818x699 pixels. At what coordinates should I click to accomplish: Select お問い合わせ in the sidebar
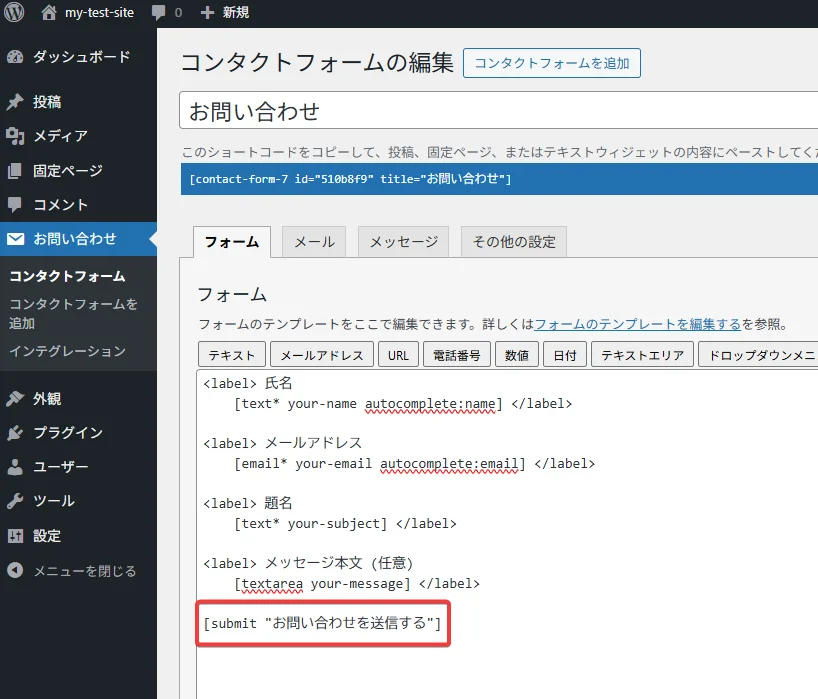pos(78,239)
